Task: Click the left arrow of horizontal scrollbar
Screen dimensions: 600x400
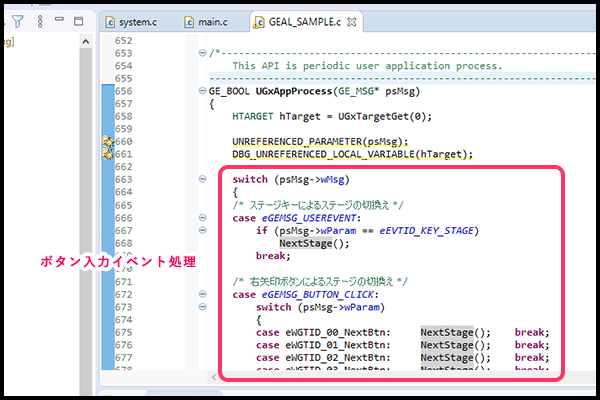Action: coord(214,377)
